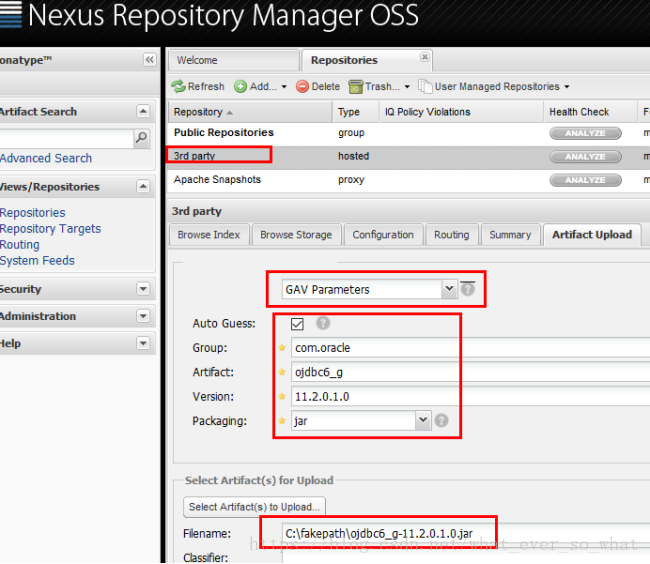
Task: Click help icon next to Auto Guess
Action: (x=323, y=323)
